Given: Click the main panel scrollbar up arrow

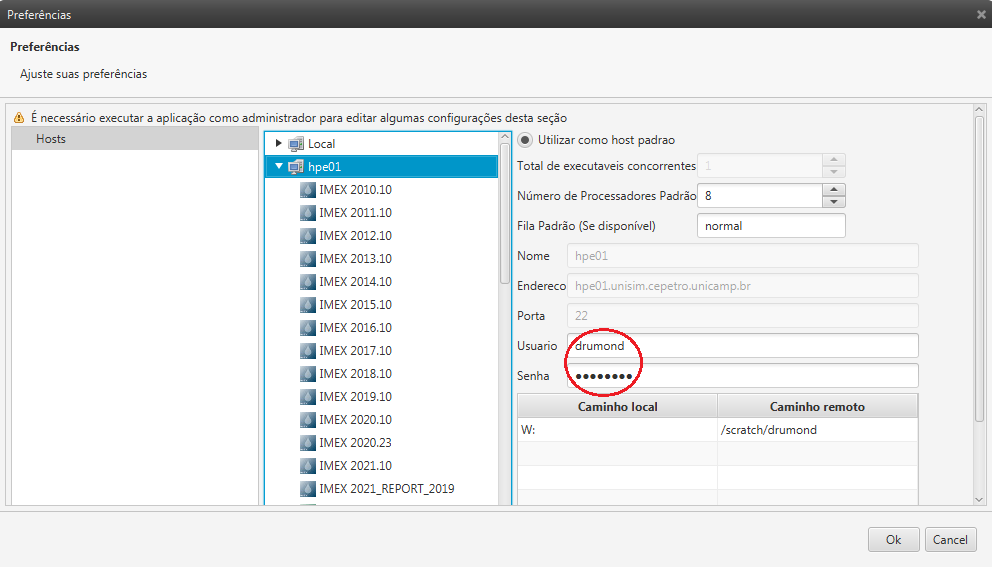Looking at the screenshot, I should pos(979,110).
